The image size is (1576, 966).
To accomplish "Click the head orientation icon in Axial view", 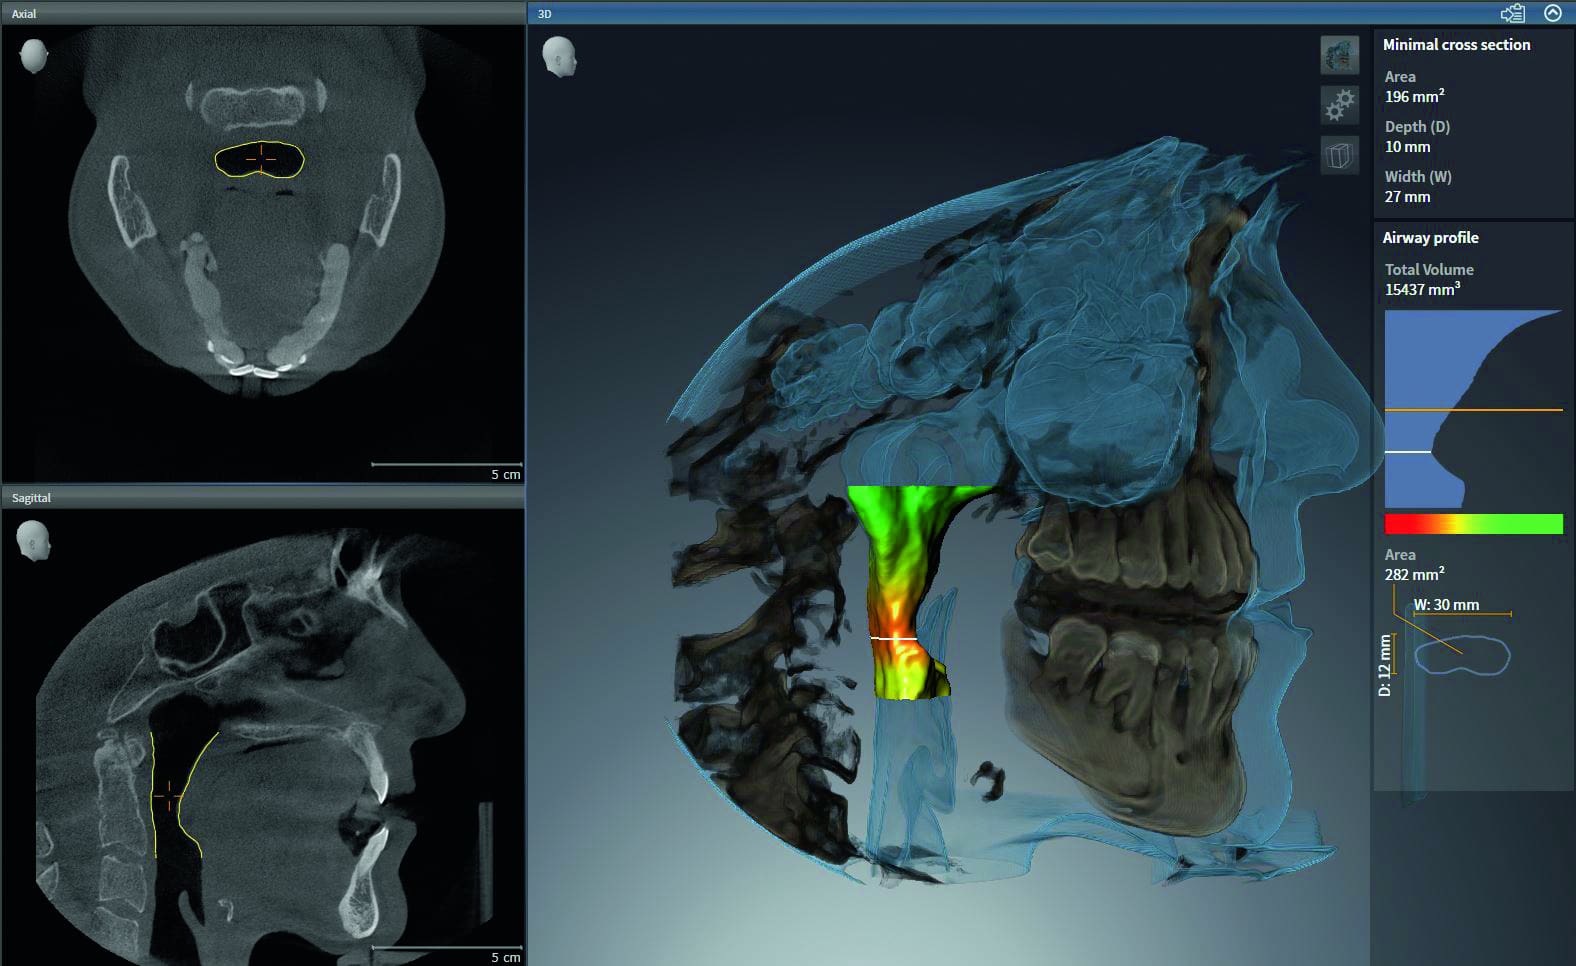I will [x=34, y=56].
